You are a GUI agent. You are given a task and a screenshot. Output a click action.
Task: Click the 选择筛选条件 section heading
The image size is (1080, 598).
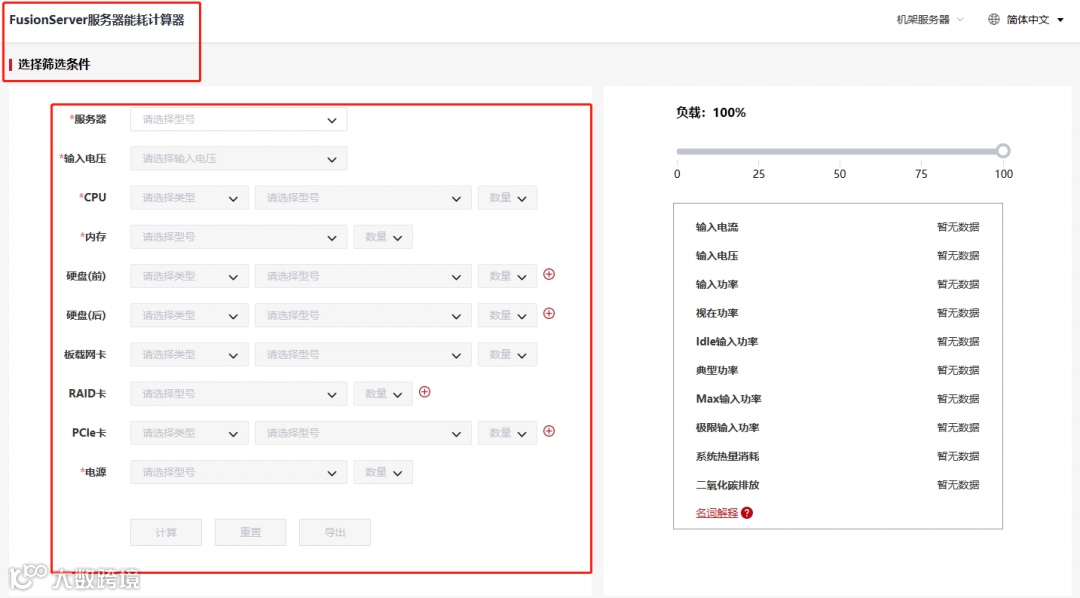(x=54, y=64)
